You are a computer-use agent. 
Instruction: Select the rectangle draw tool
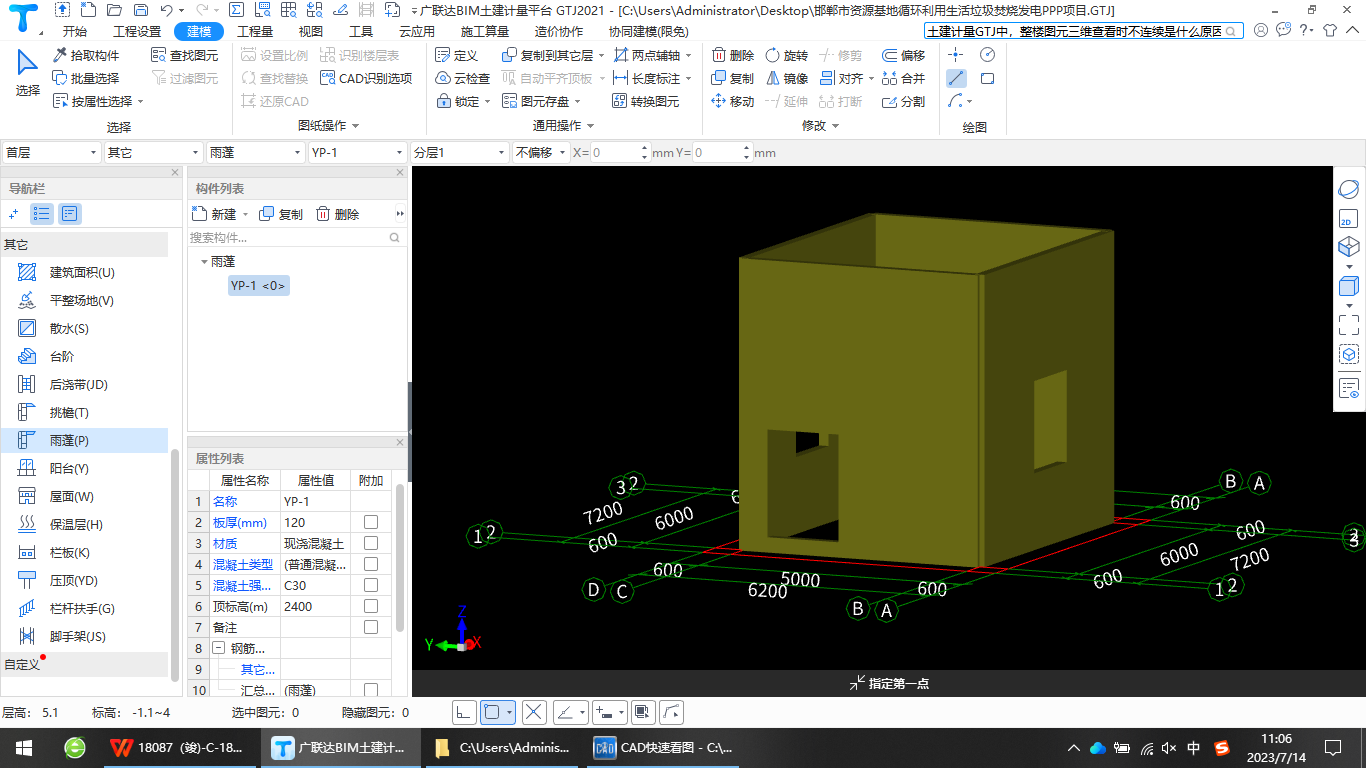point(987,78)
